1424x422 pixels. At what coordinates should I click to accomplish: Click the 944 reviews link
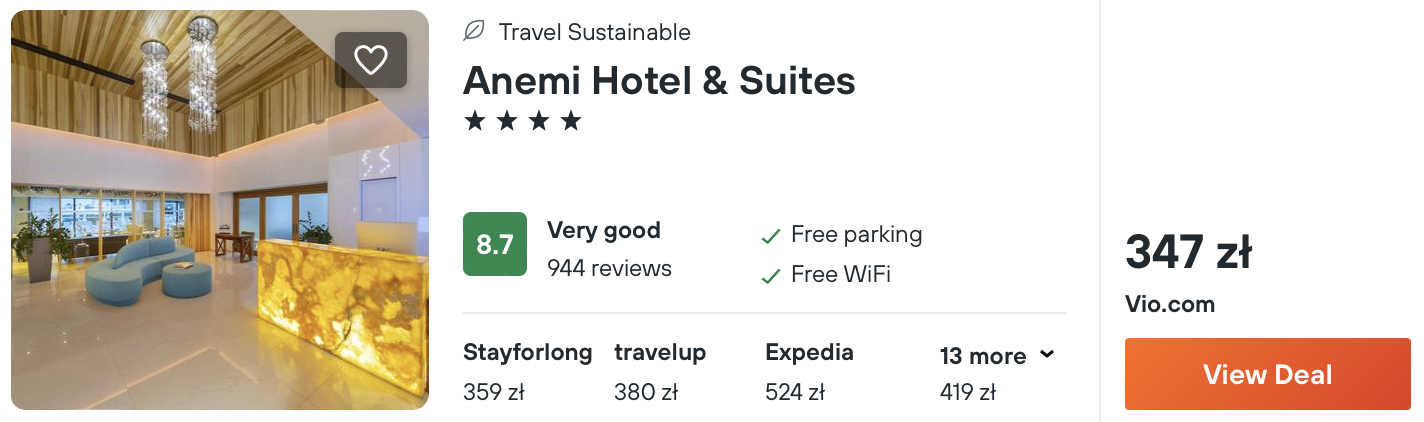tap(609, 268)
